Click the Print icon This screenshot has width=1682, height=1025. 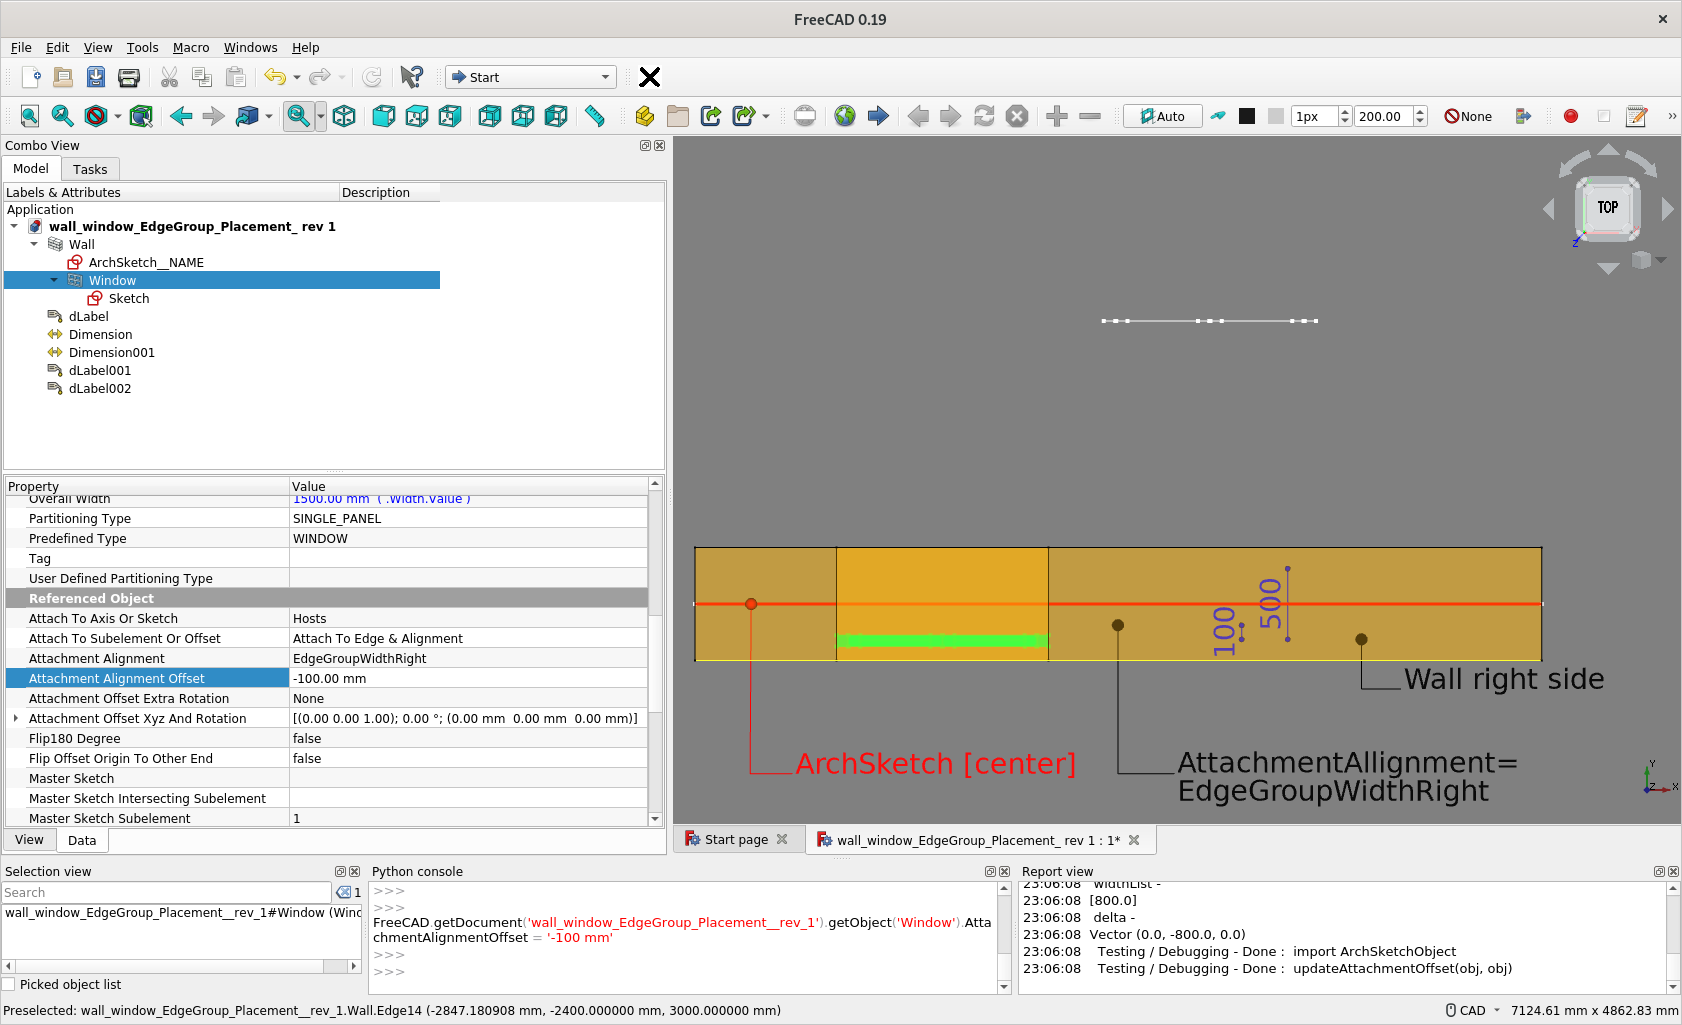point(129,77)
